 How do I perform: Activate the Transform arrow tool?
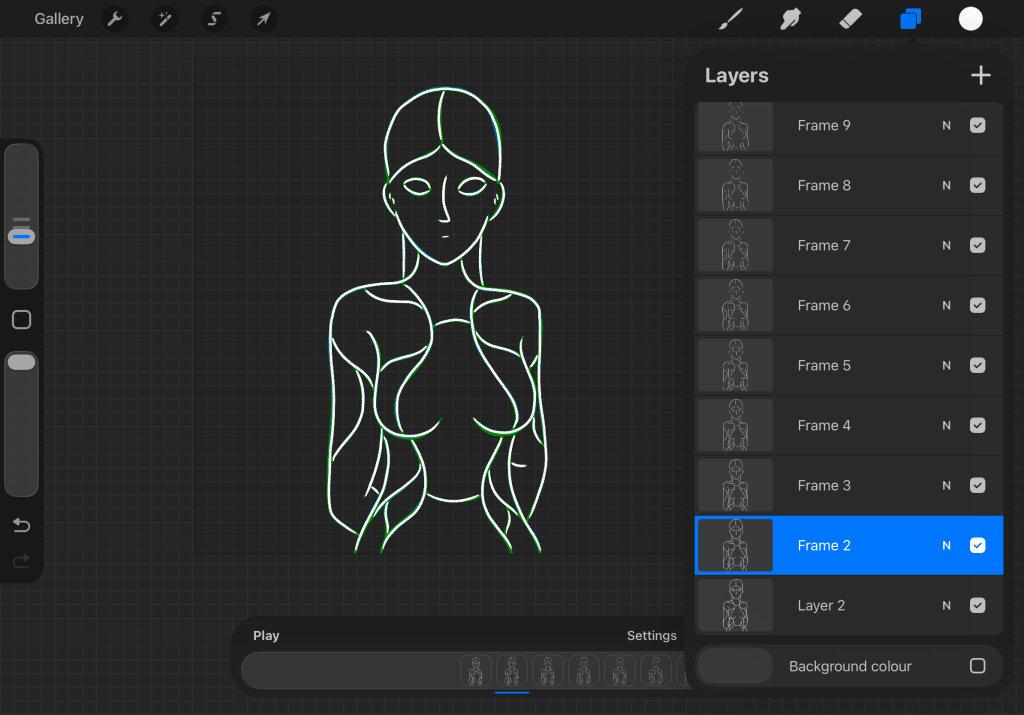[263, 19]
